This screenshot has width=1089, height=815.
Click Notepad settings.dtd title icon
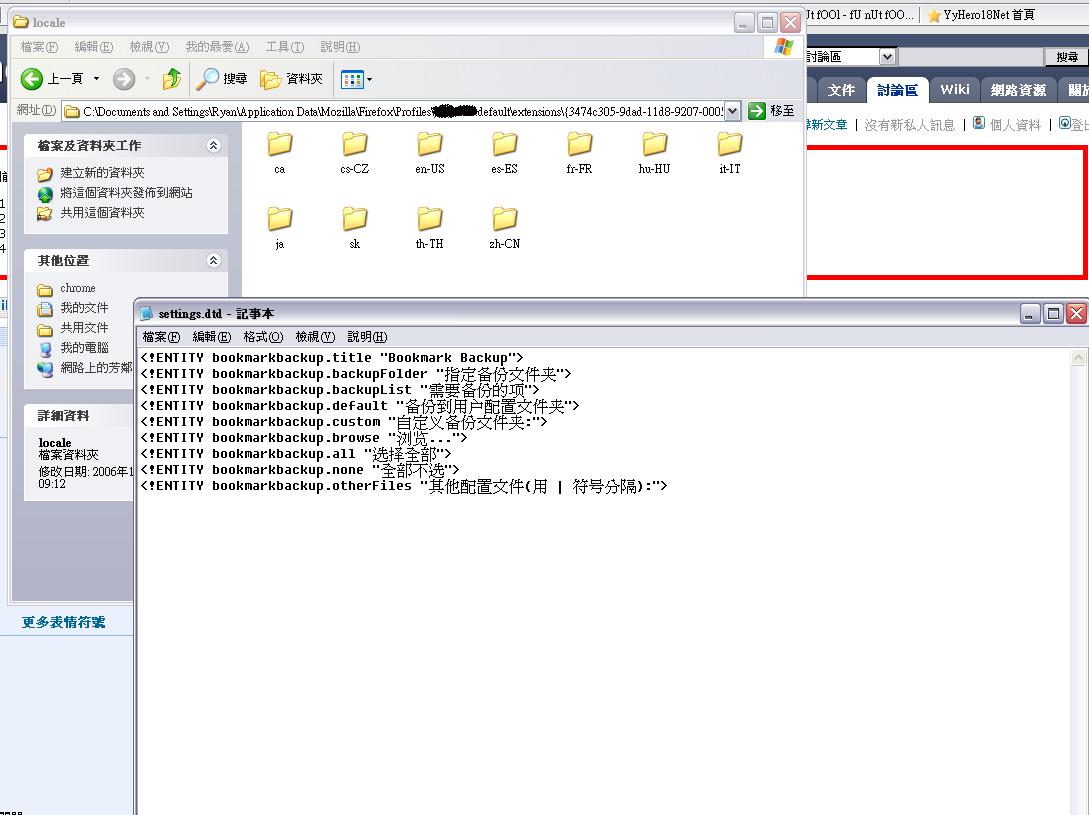[147, 313]
